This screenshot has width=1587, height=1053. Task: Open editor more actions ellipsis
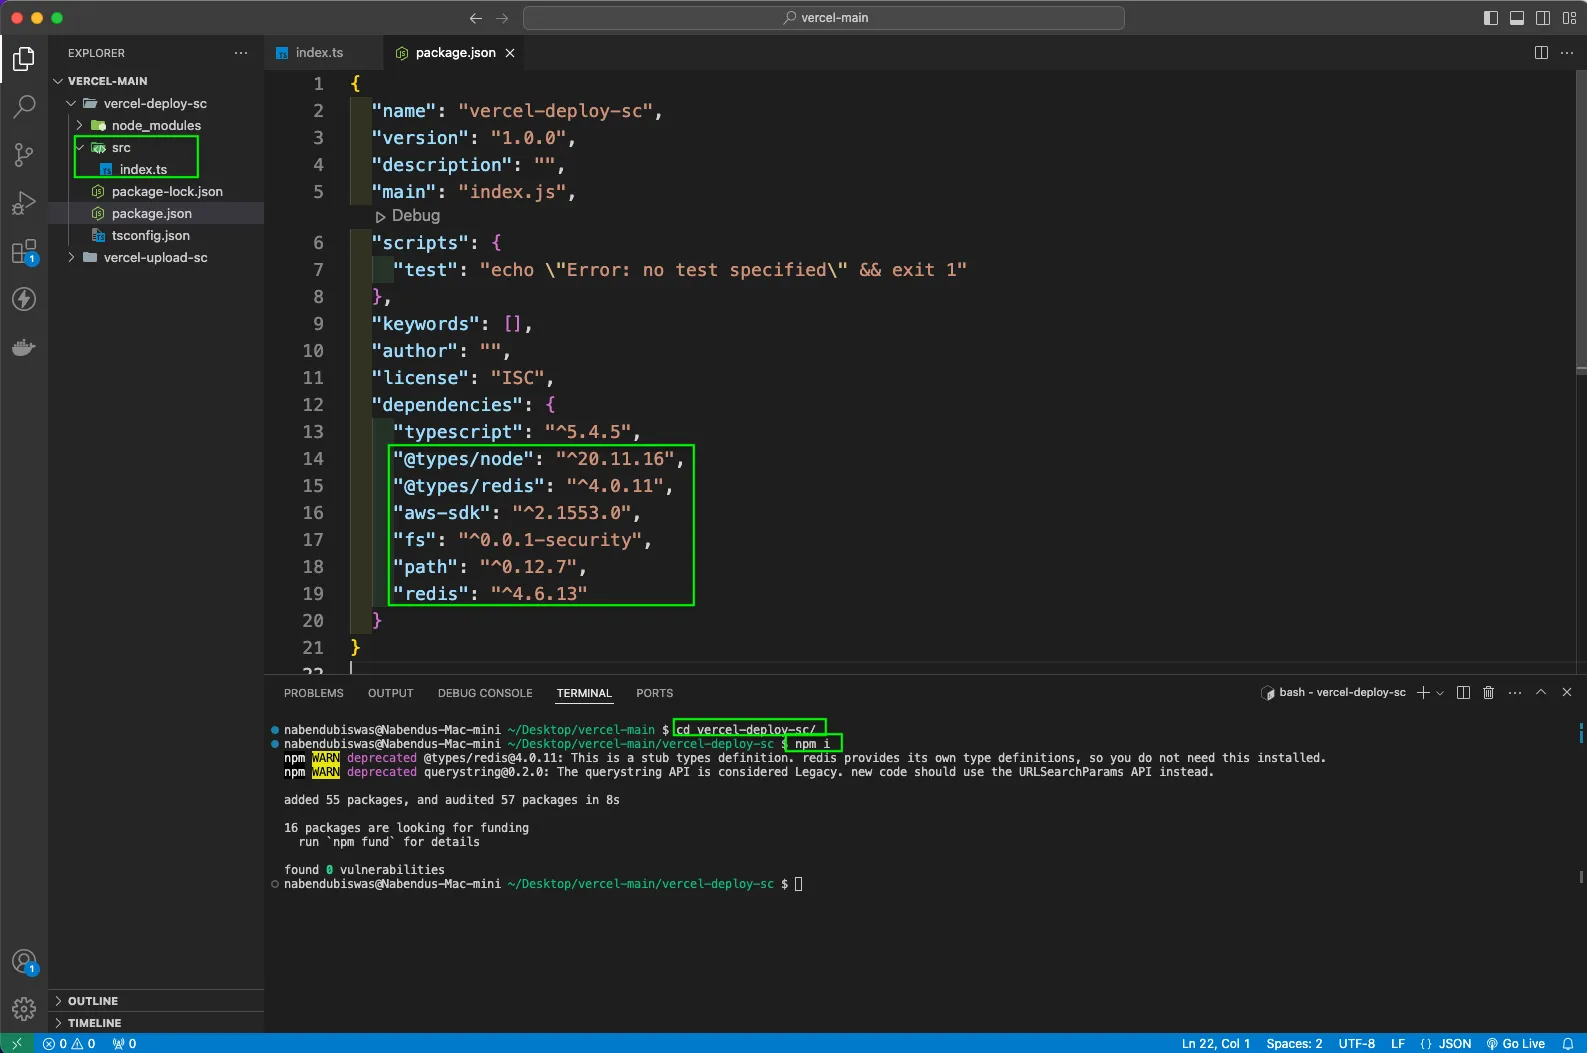[x=1567, y=53]
